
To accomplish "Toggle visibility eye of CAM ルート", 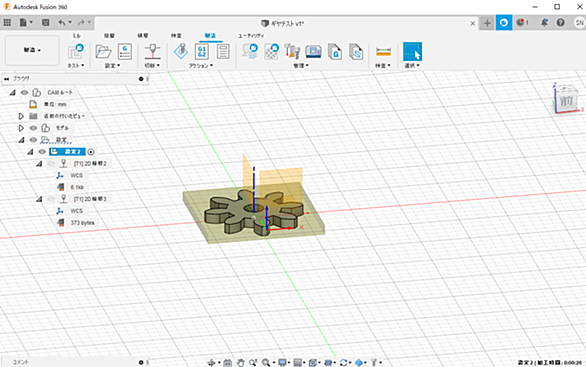I will click(24, 92).
